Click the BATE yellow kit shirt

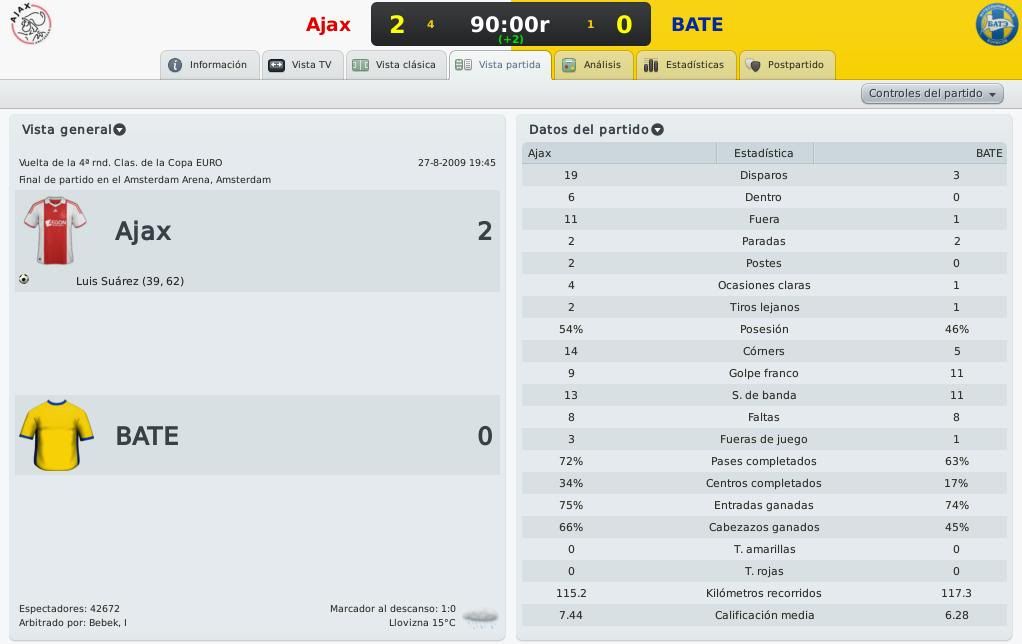(x=56, y=435)
